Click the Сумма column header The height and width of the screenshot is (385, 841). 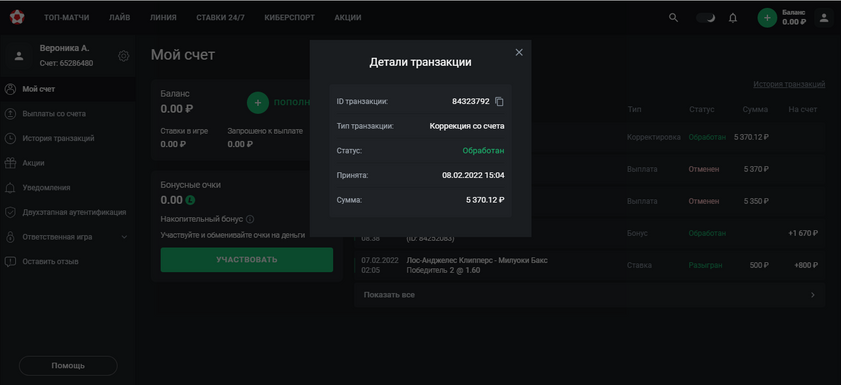click(x=755, y=109)
